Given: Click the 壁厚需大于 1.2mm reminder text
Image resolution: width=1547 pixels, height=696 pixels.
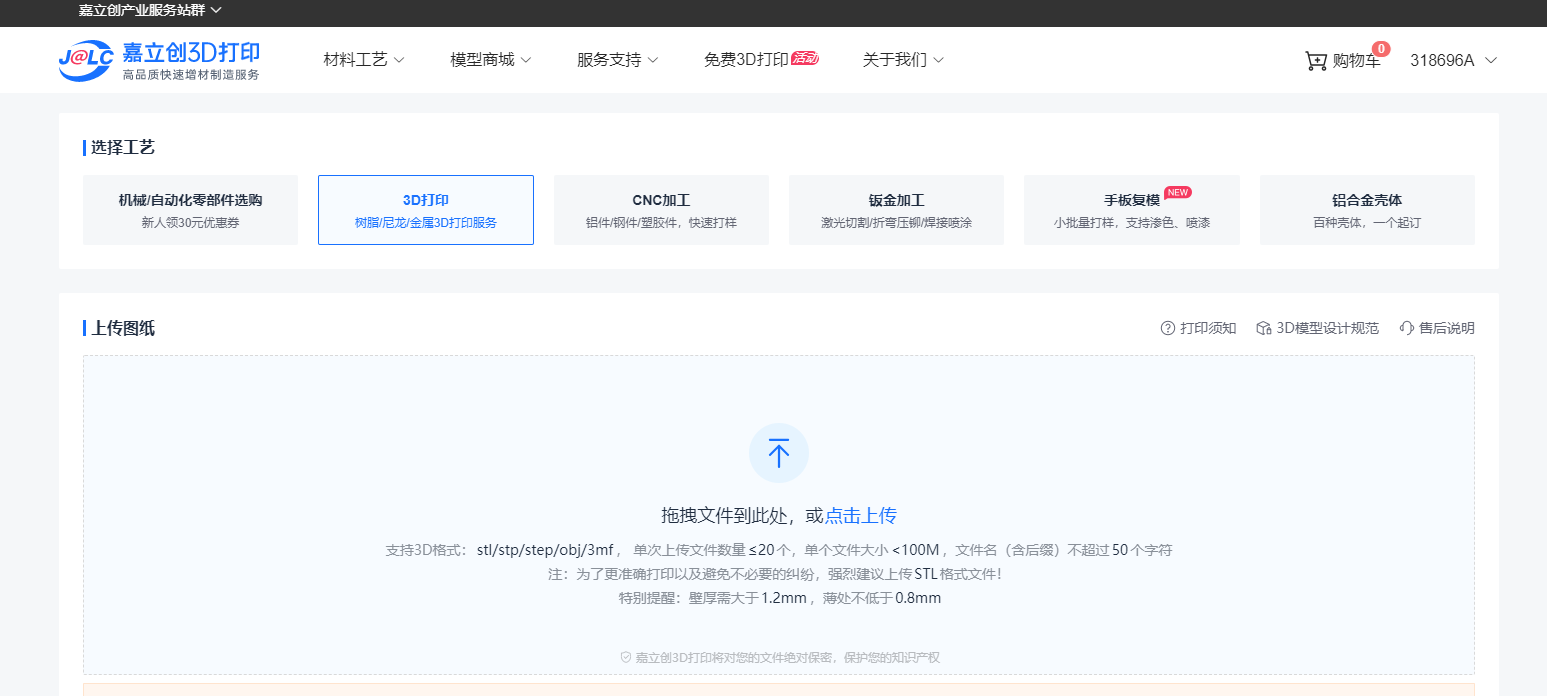Looking at the screenshot, I should [x=747, y=598].
